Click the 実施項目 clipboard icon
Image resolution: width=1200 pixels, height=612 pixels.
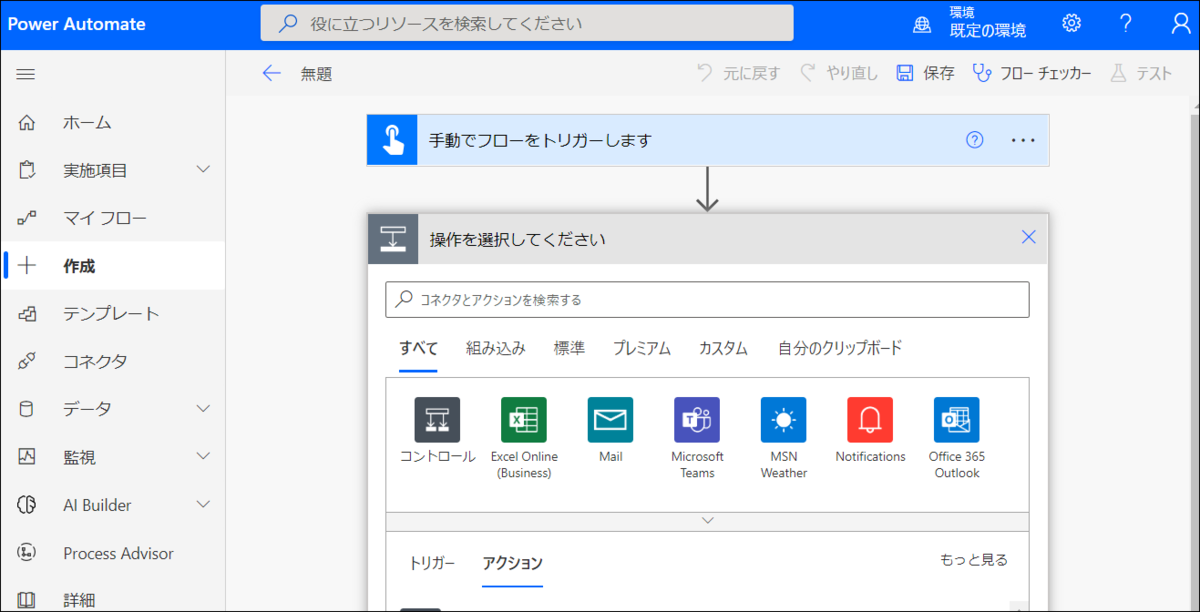pyautogui.click(x=27, y=170)
